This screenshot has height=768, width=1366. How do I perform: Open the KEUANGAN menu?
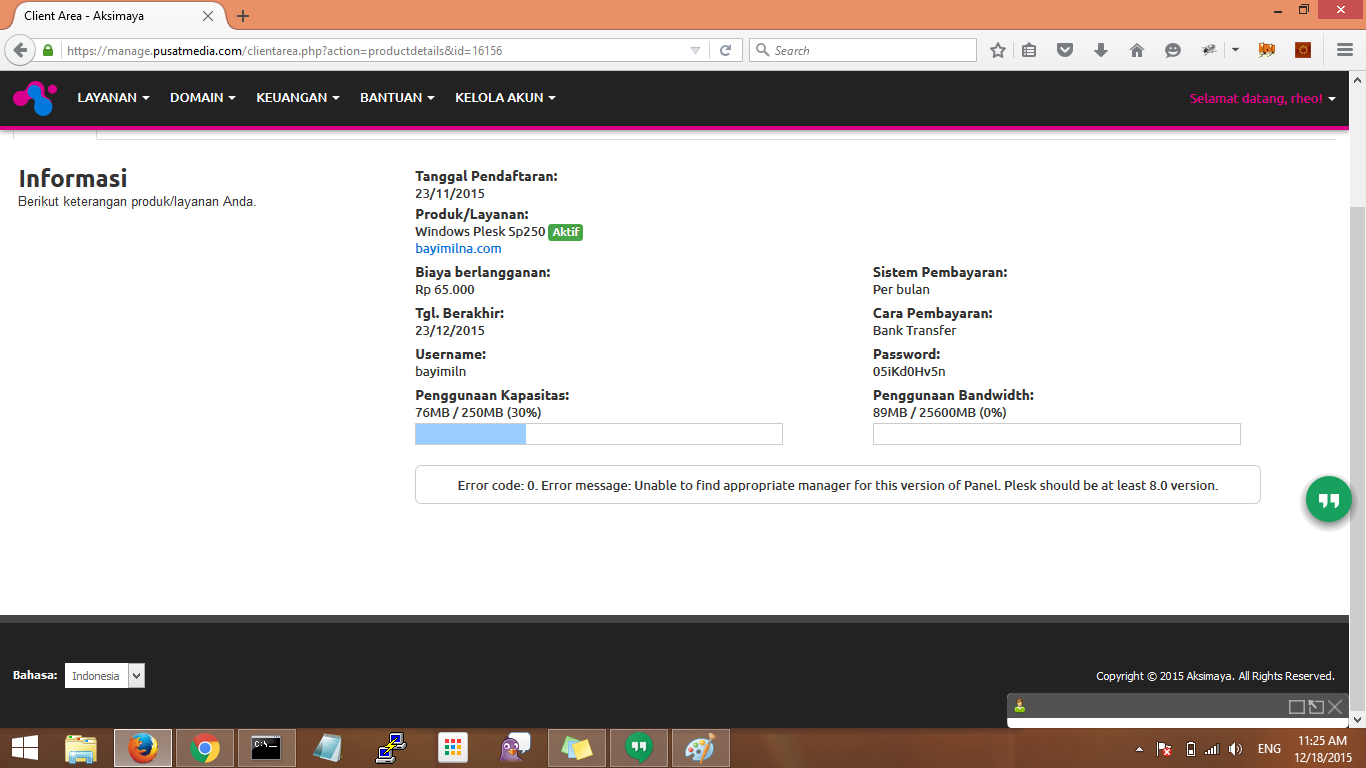pos(298,98)
